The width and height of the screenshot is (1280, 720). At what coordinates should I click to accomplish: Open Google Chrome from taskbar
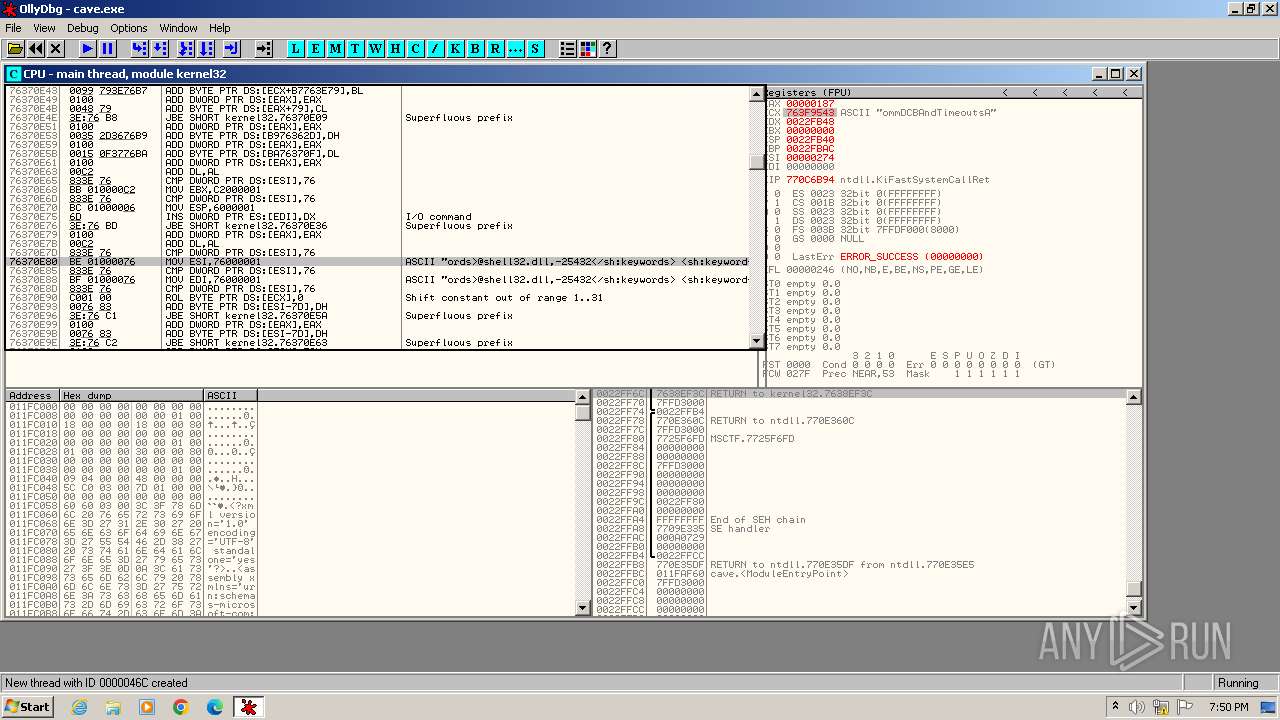(181, 707)
